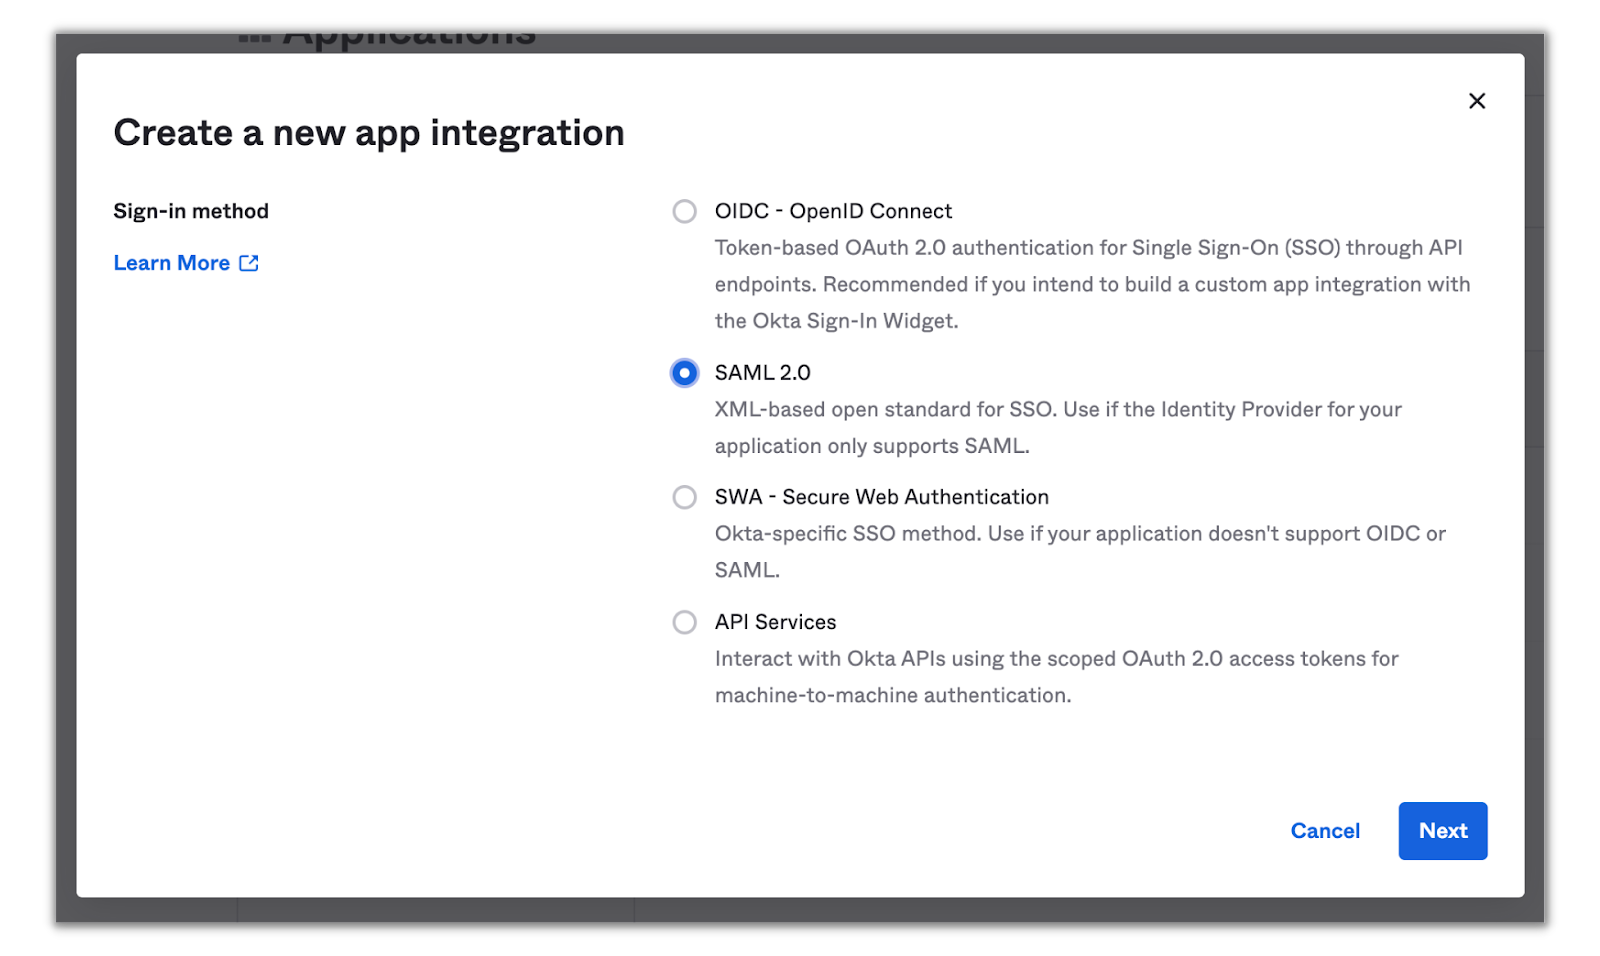Choose the SWA radio button option
Image resolution: width=1600 pixels, height=956 pixels.
tap(684, 497)
